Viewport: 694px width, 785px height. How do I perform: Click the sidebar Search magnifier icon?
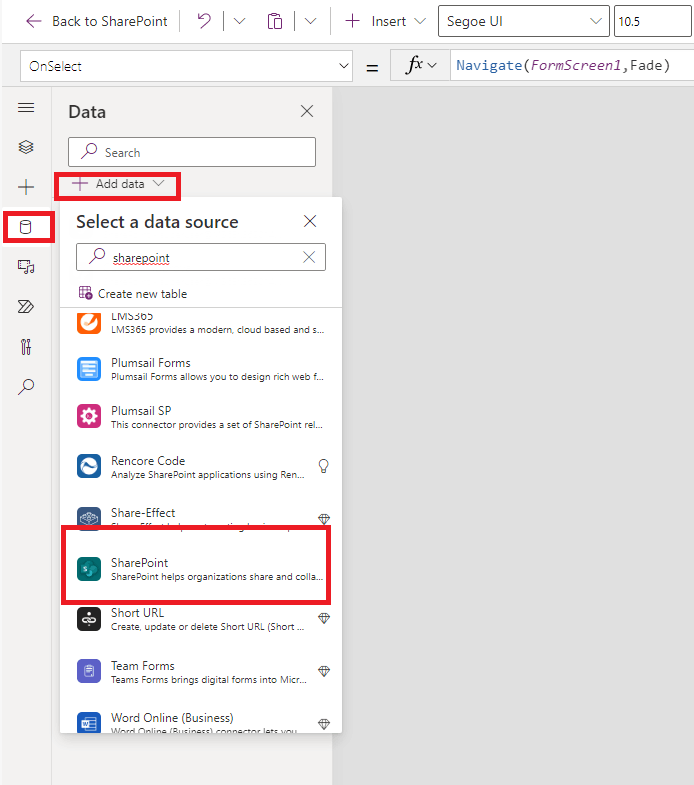coord(26,386)
